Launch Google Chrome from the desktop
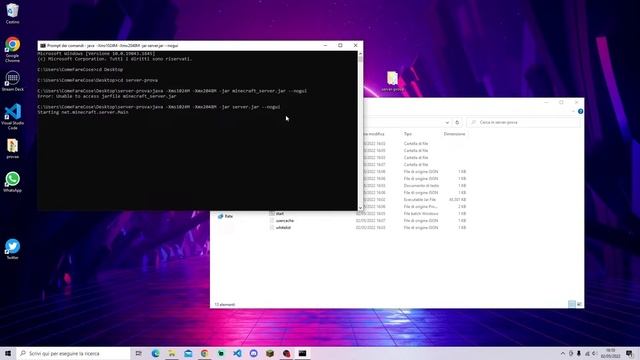This screenshot has width=640, height=360. pos(12,49)
